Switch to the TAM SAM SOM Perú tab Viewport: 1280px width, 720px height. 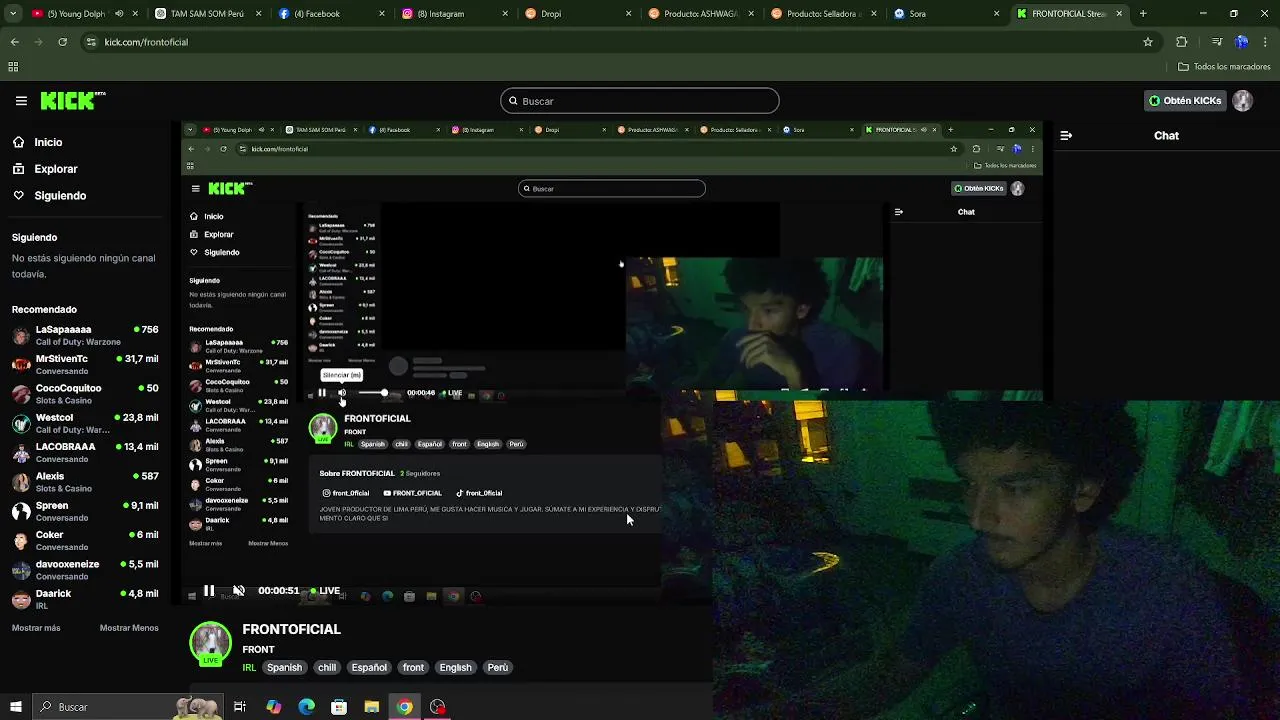[207, 14]
